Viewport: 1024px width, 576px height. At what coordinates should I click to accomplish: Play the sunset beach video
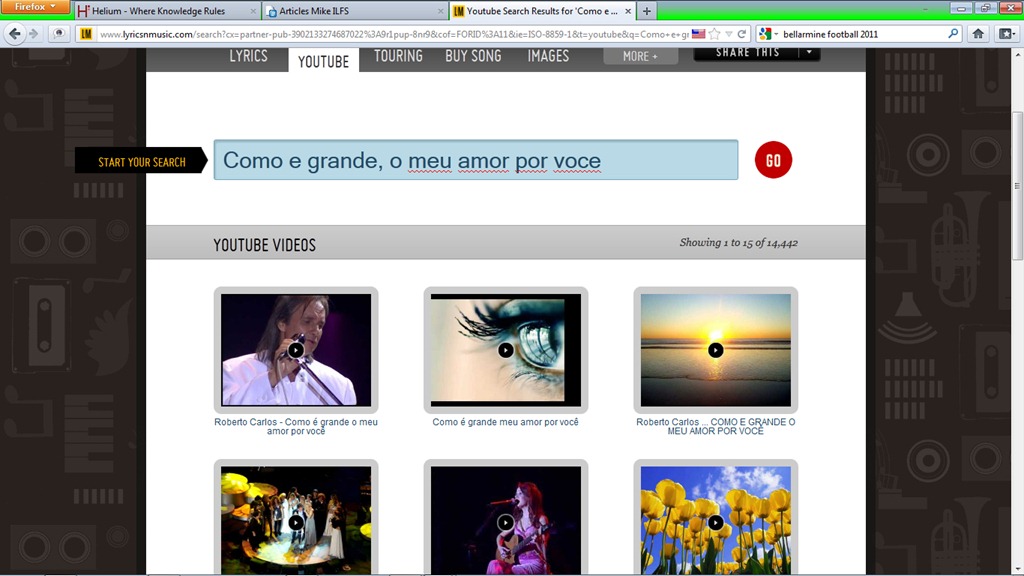(716, 350)
